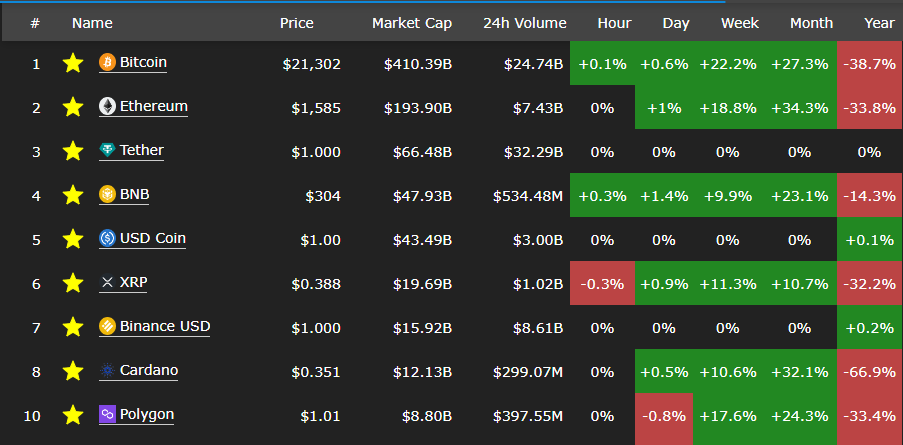The image size is (903, 445).
Task: Click the Cardano logo icon
Action: [107, 371]
